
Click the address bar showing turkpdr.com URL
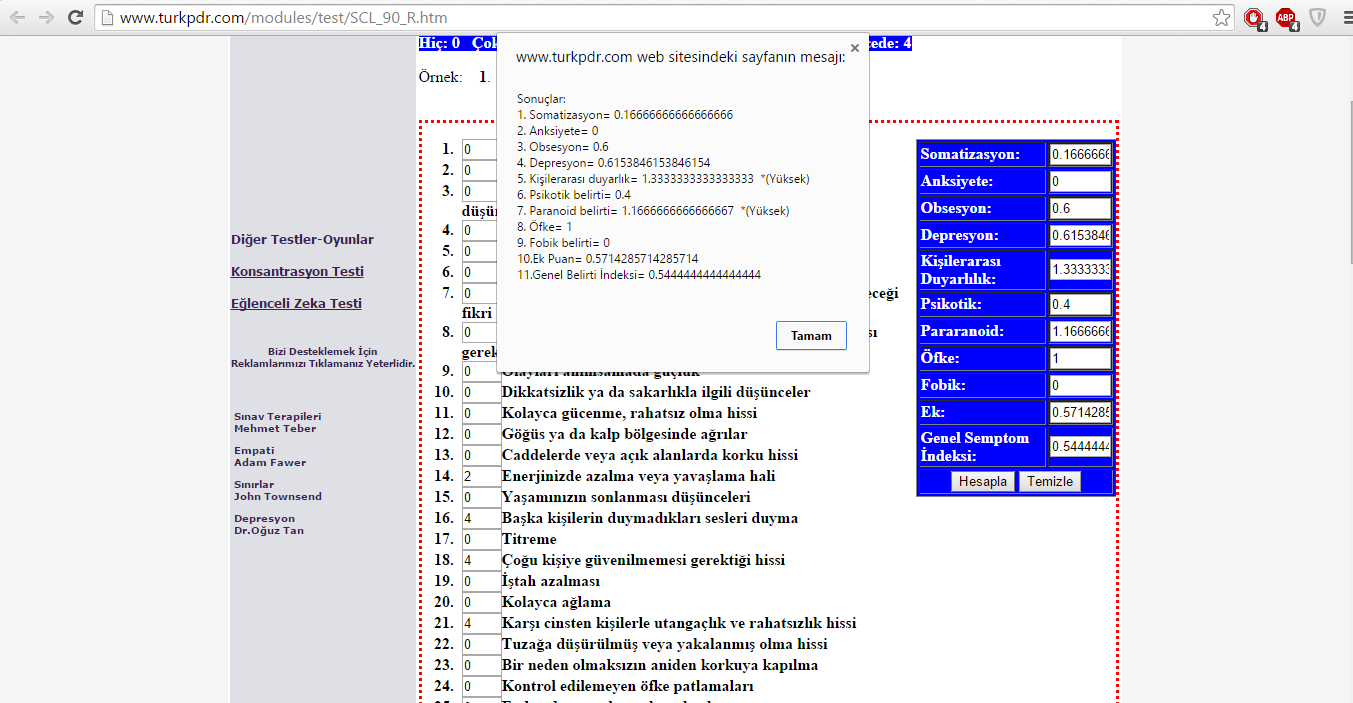pyautogui.click(x=665, y=18)
